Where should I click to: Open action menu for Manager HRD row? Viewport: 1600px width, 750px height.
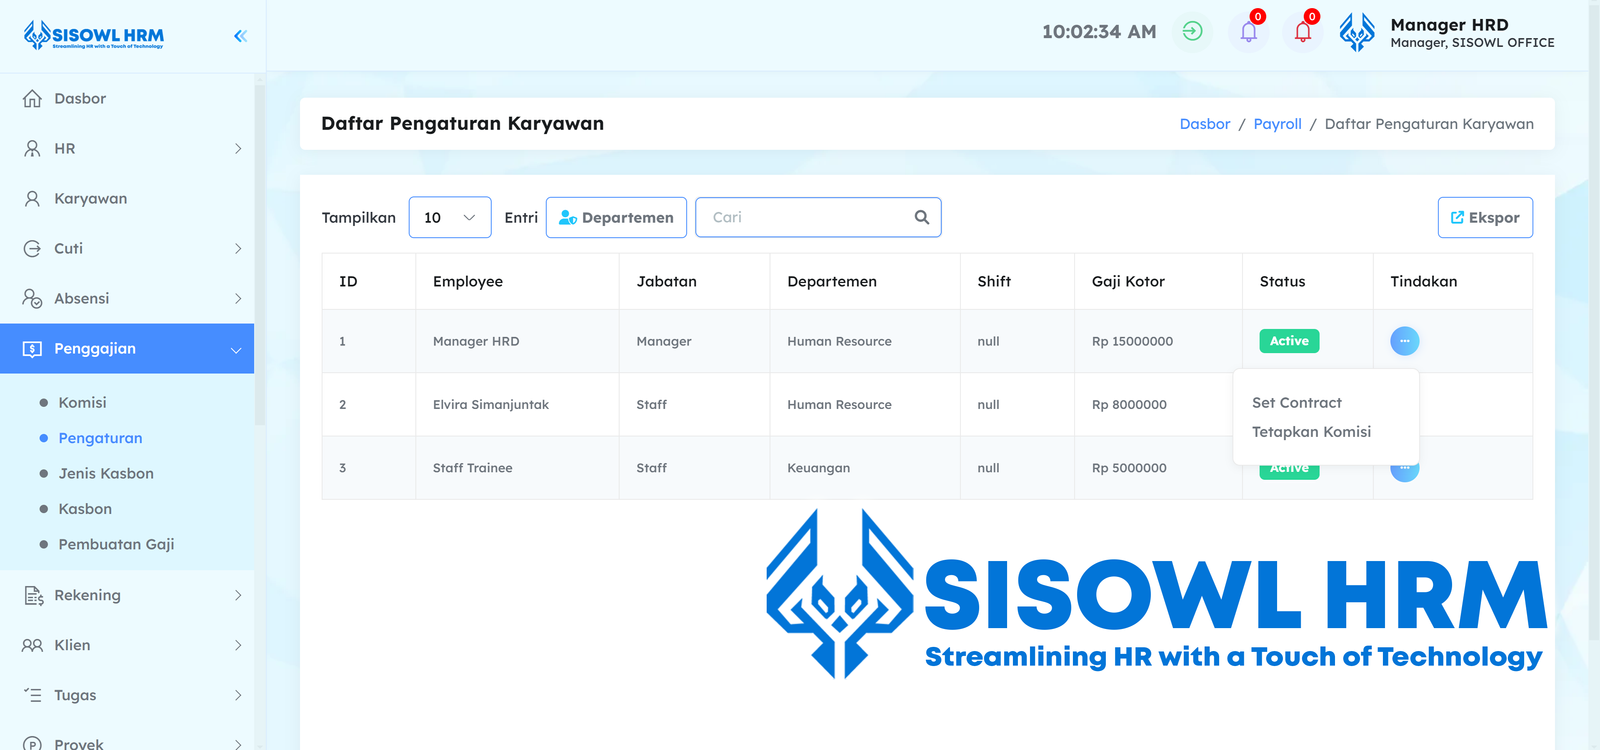(1404, 341)
